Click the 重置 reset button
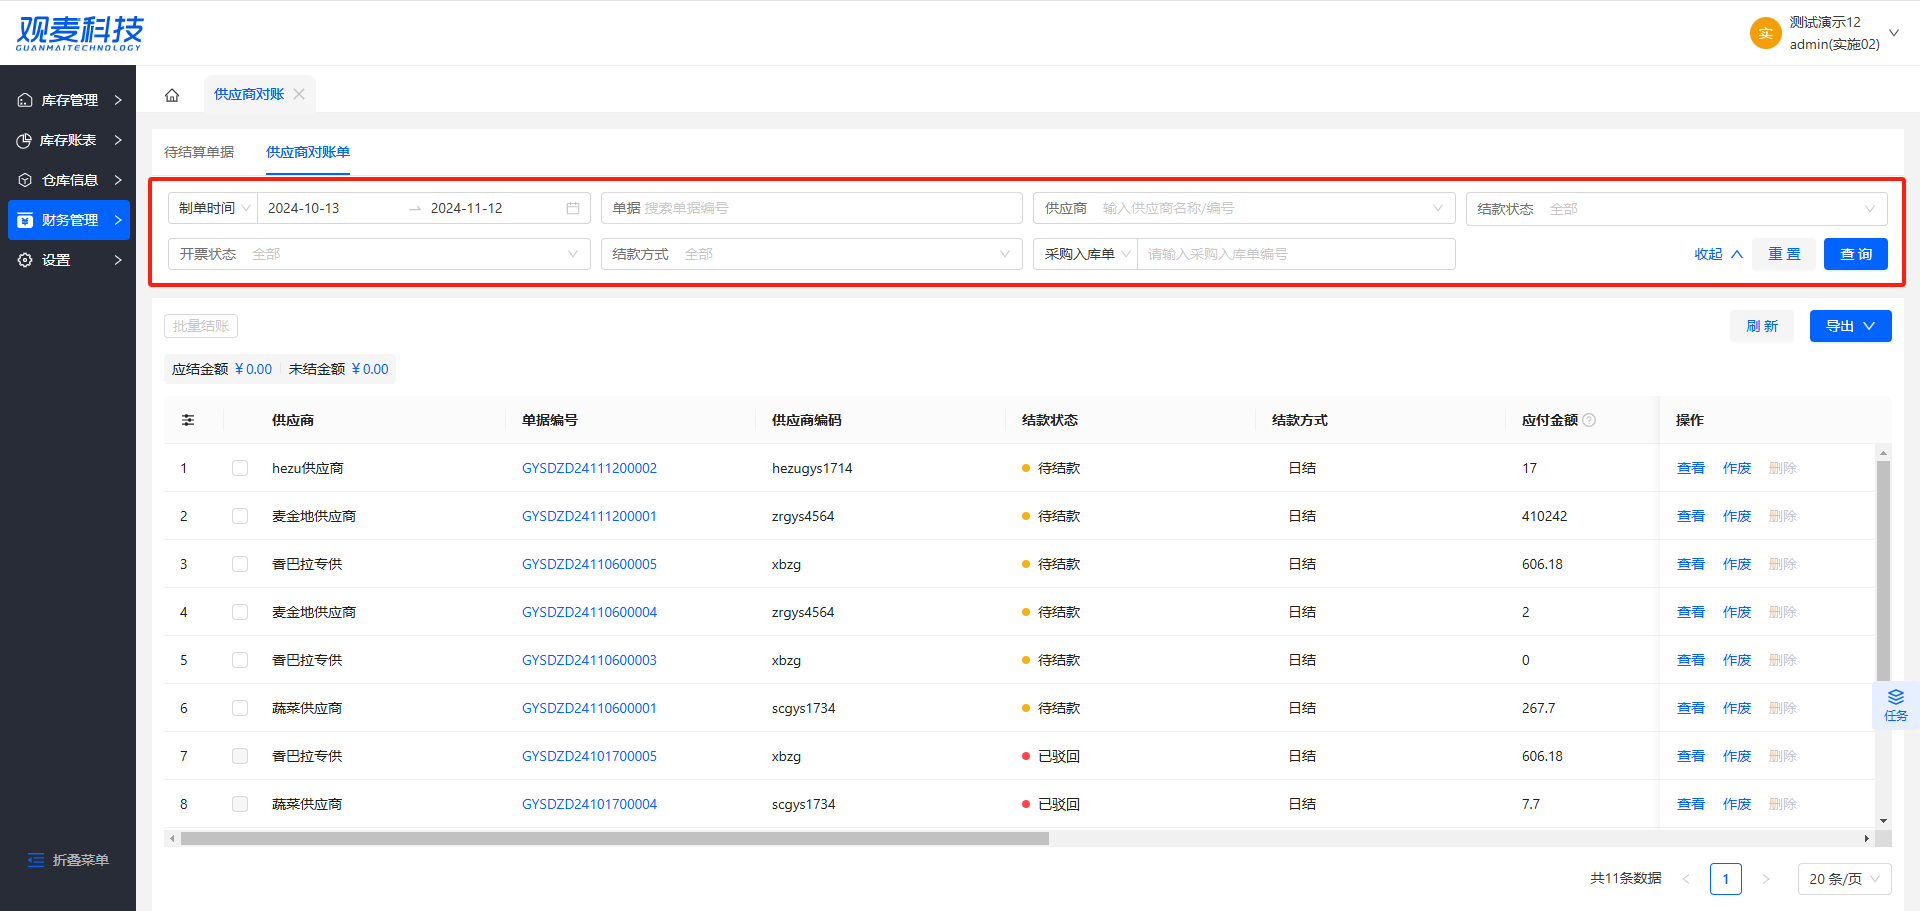The height and width of the screenshot is (911, 1920). click(x=1784, y=254)
